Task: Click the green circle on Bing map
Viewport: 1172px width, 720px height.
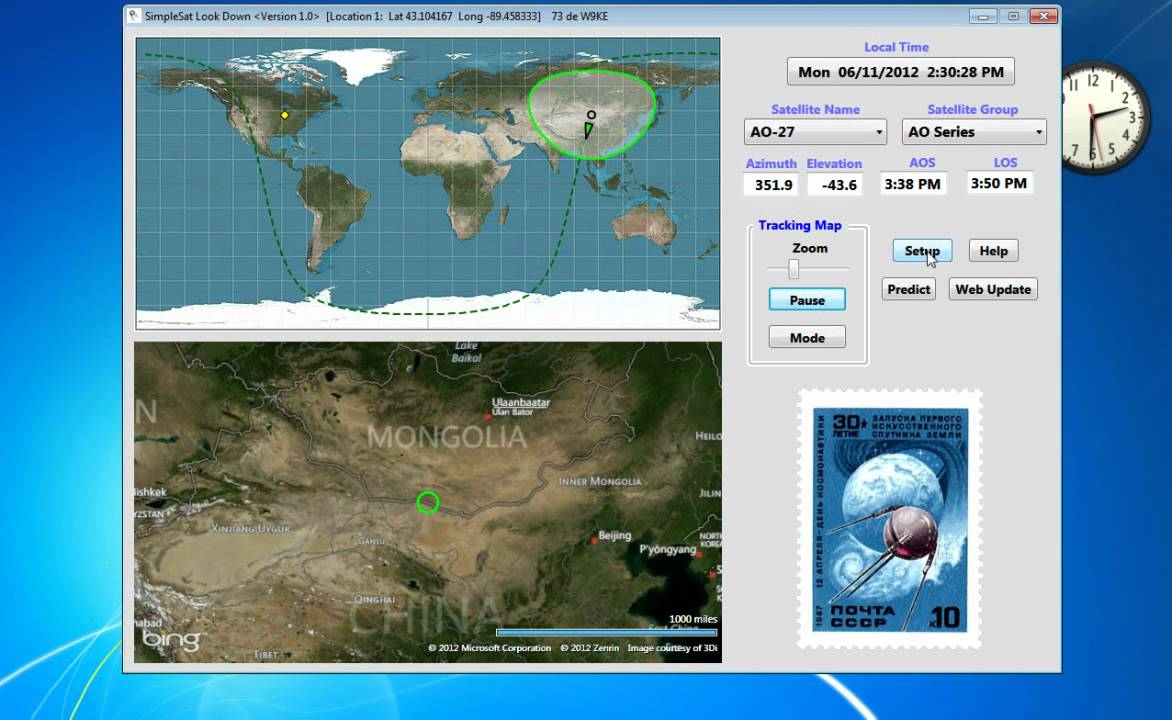Action: click(428, 502)
